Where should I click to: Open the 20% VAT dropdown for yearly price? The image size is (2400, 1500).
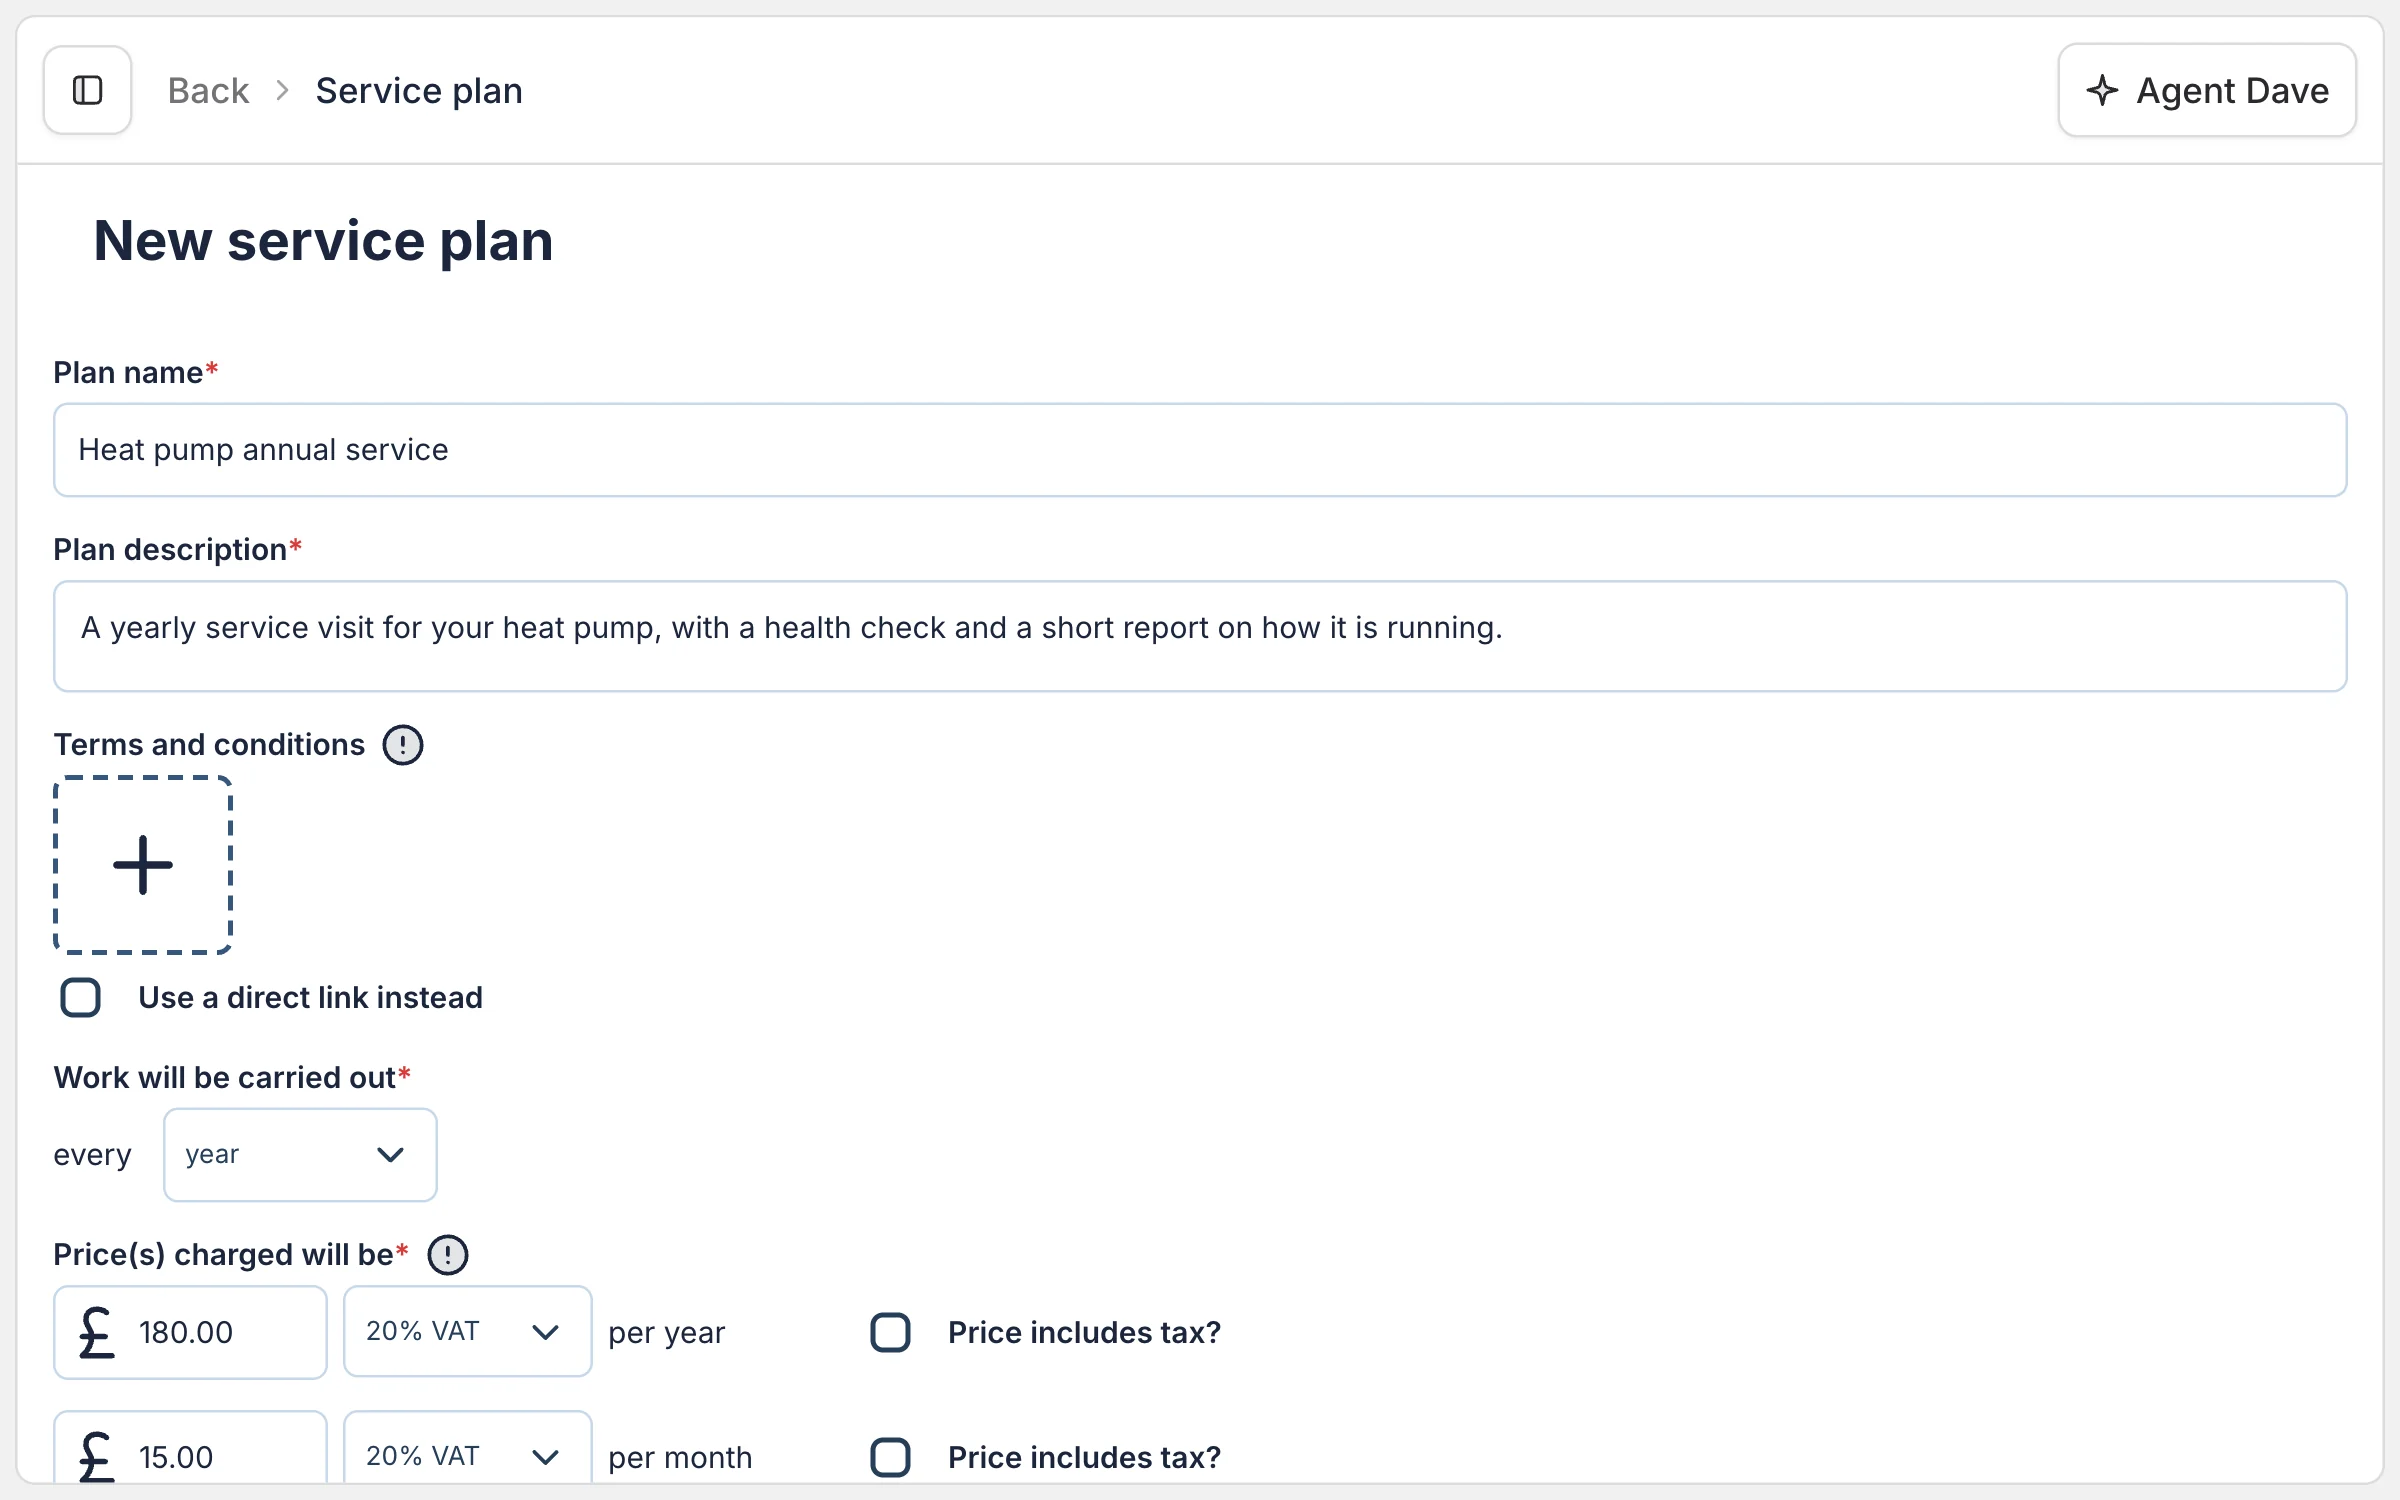click(x=467, y=1332)
